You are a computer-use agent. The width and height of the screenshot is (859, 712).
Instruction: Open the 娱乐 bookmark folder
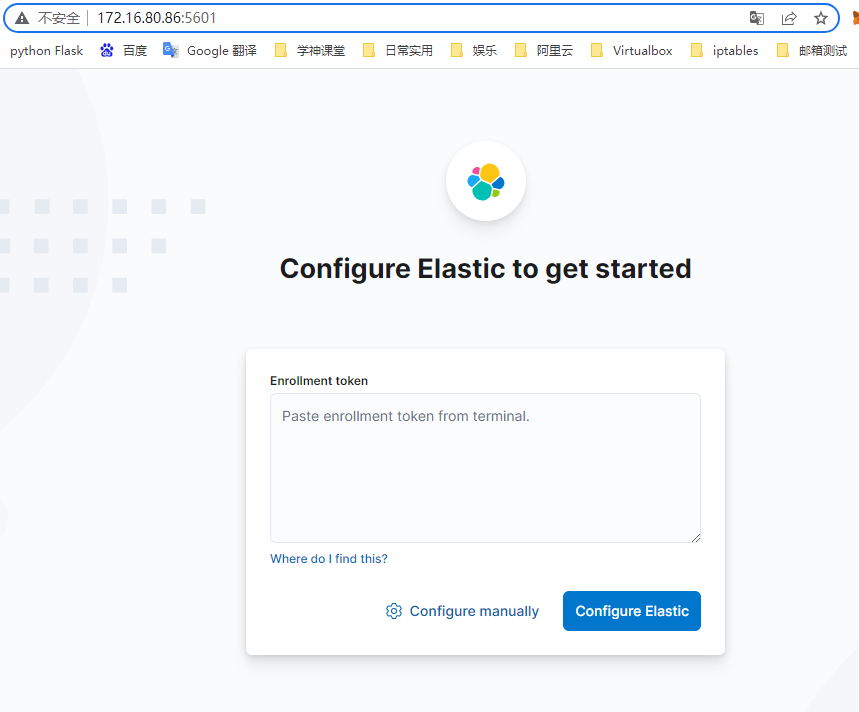point(474,51)
